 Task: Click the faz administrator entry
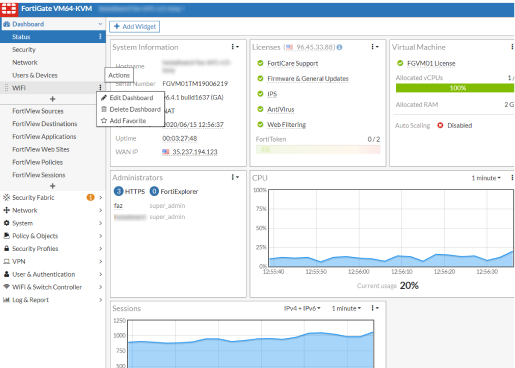point(118,206)
